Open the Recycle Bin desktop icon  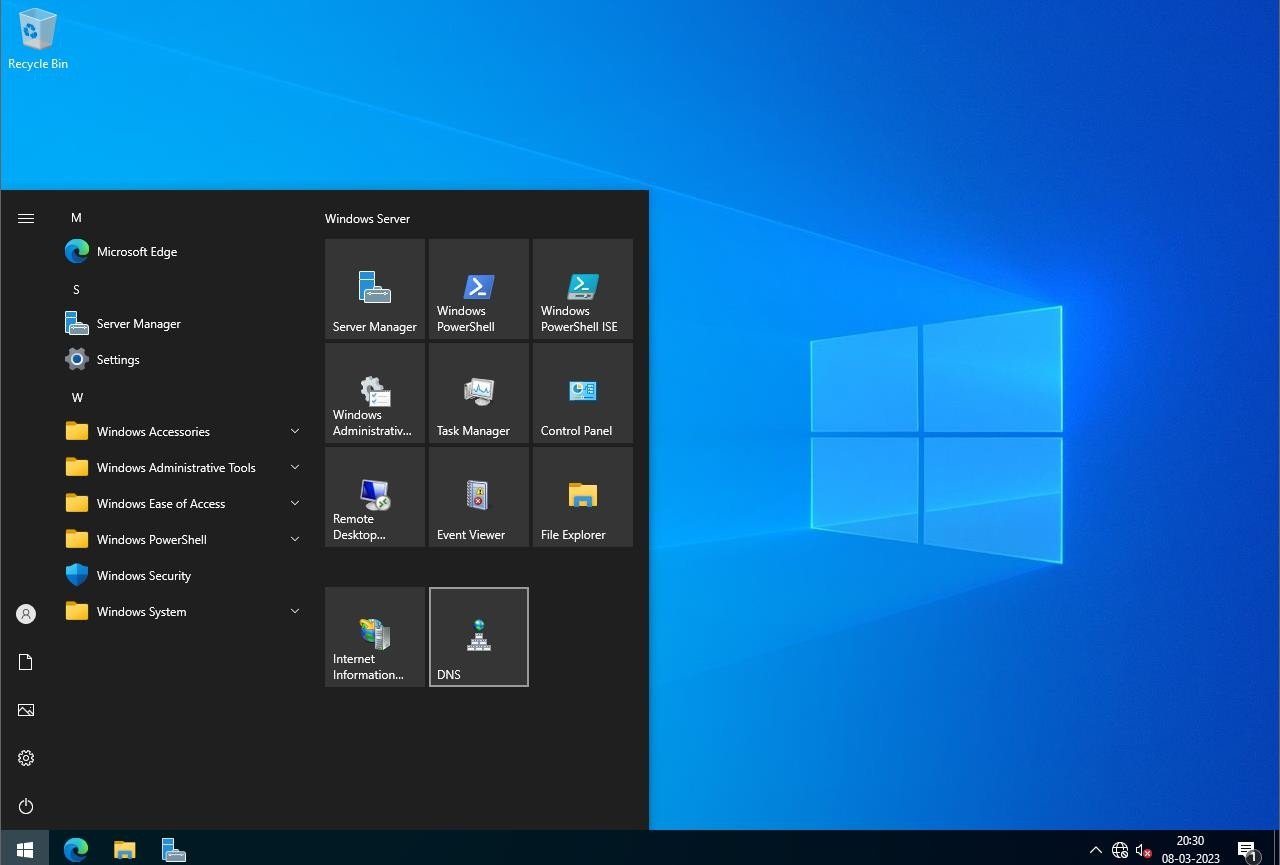[x=38, y=40]
